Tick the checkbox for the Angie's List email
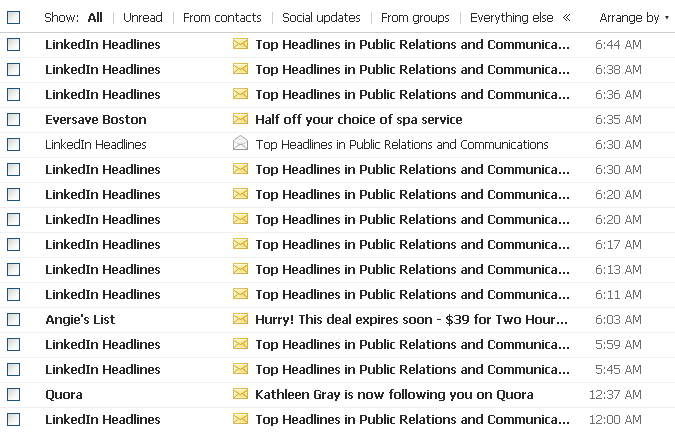 click(x=13, y=319)
